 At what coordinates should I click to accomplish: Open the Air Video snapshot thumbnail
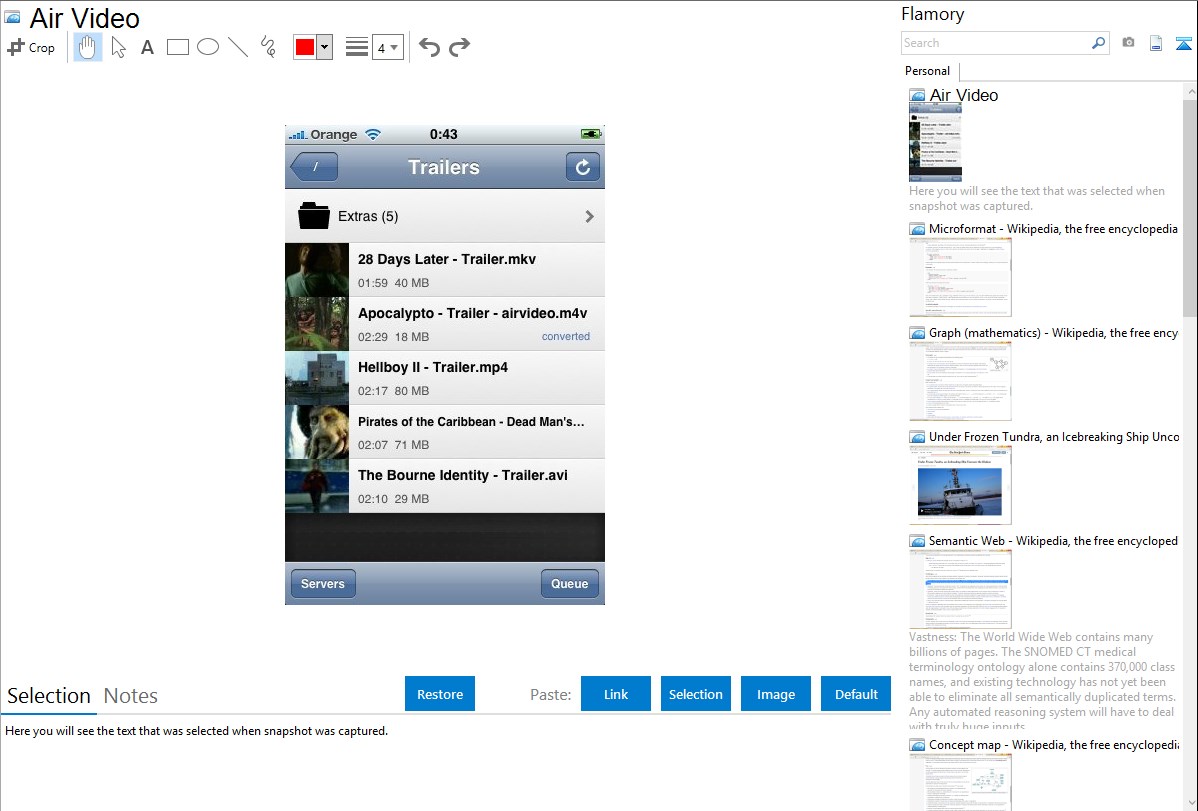click(935, 142)
